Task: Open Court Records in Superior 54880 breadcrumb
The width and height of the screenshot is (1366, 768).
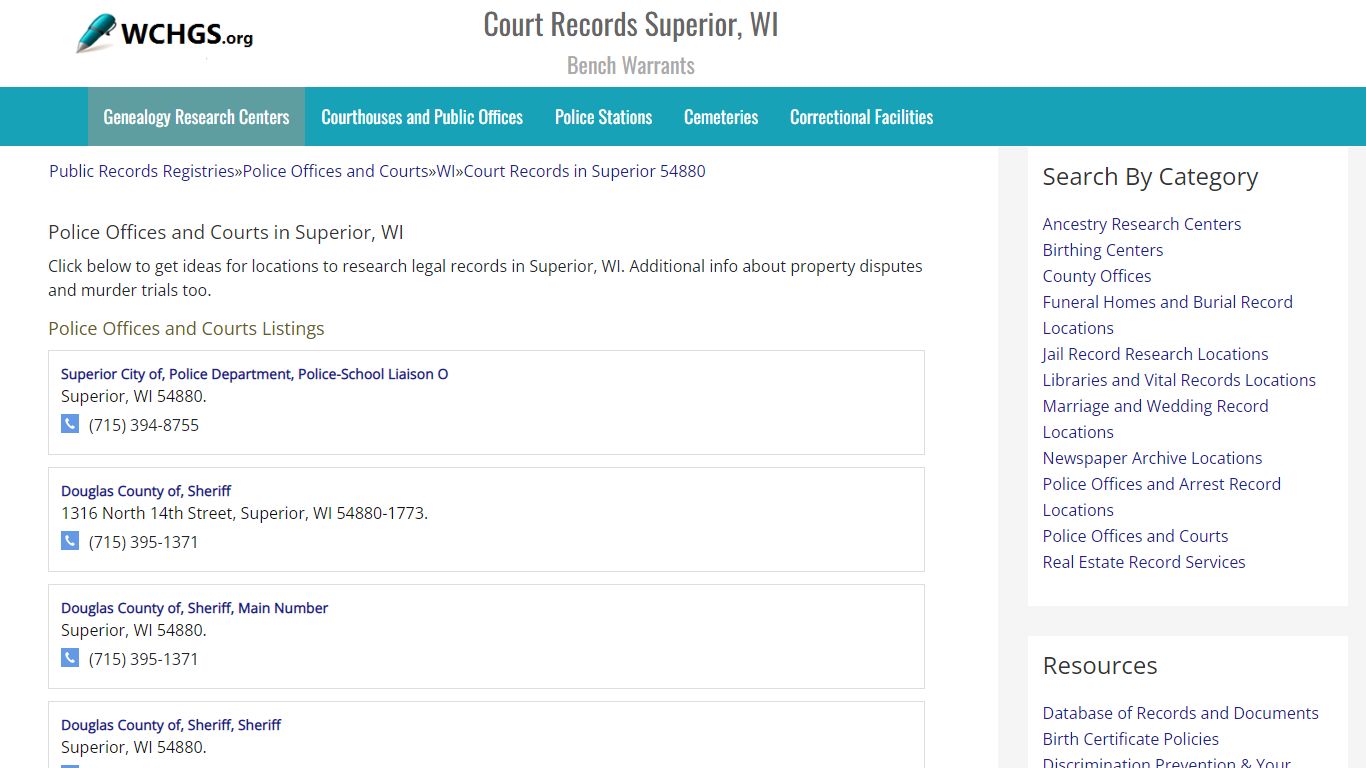Action: [x=584, y=171]
